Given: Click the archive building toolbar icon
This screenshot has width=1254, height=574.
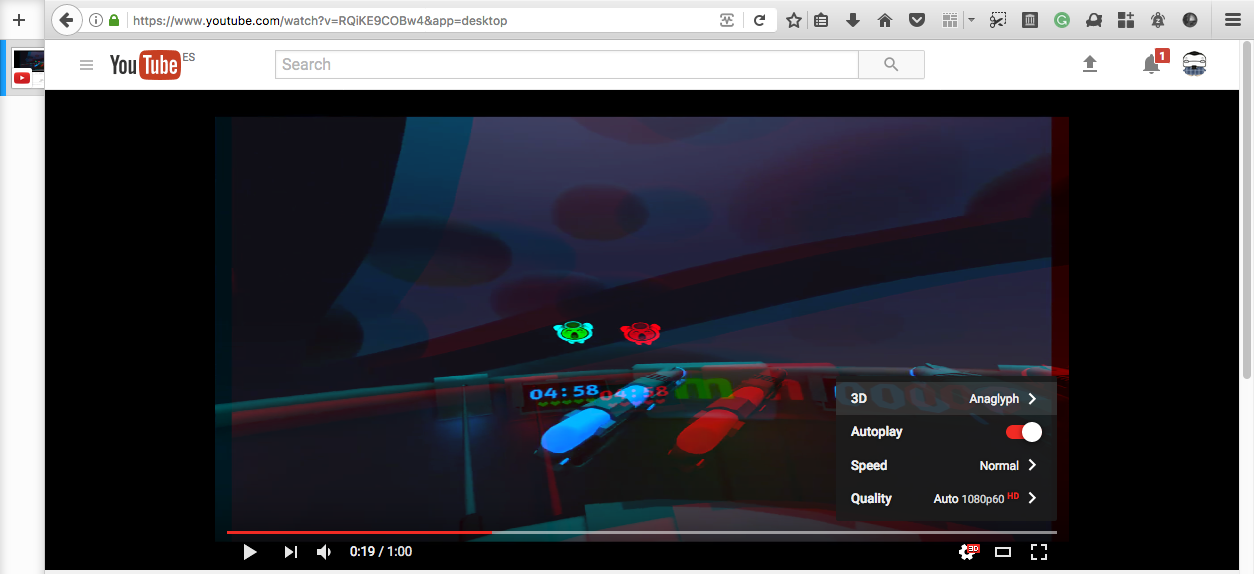Looking at the screenshot, I should point(1030,20).
